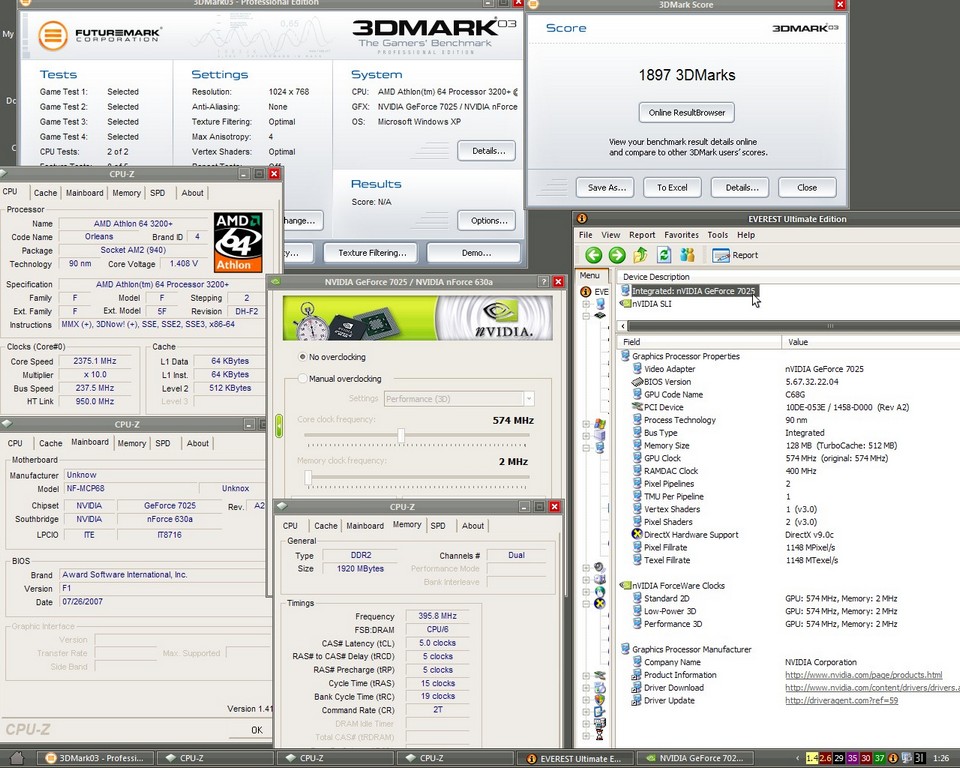Open About tab in CPU-Z mainboard window
The width and height of the screenshot is (960, 768).
198,443
